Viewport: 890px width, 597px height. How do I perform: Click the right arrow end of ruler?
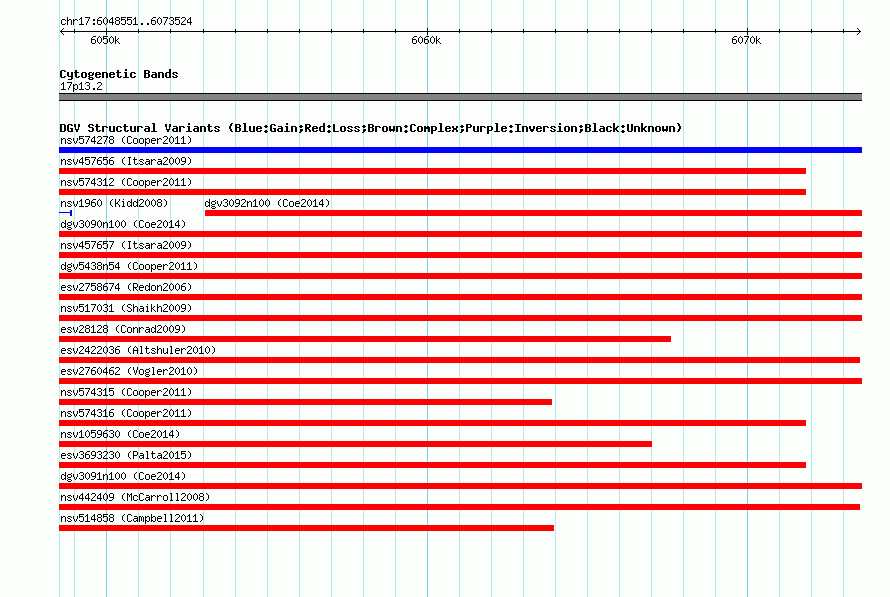point(859,32)
